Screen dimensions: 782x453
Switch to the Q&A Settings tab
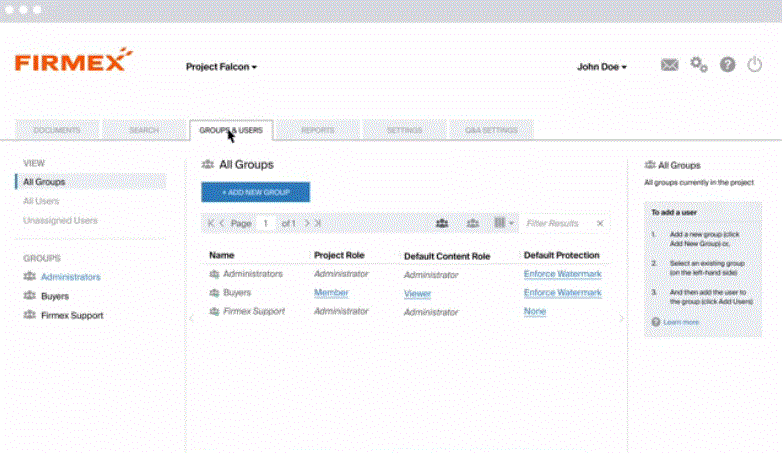click(491, 130)
